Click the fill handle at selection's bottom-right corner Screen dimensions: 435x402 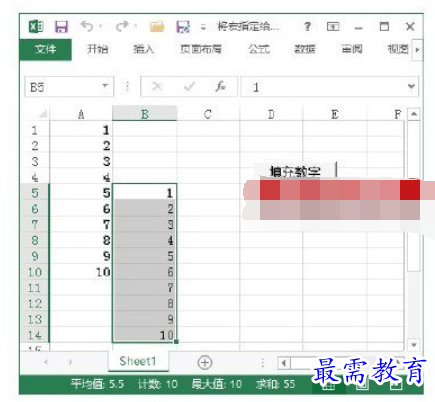[176, 341]
